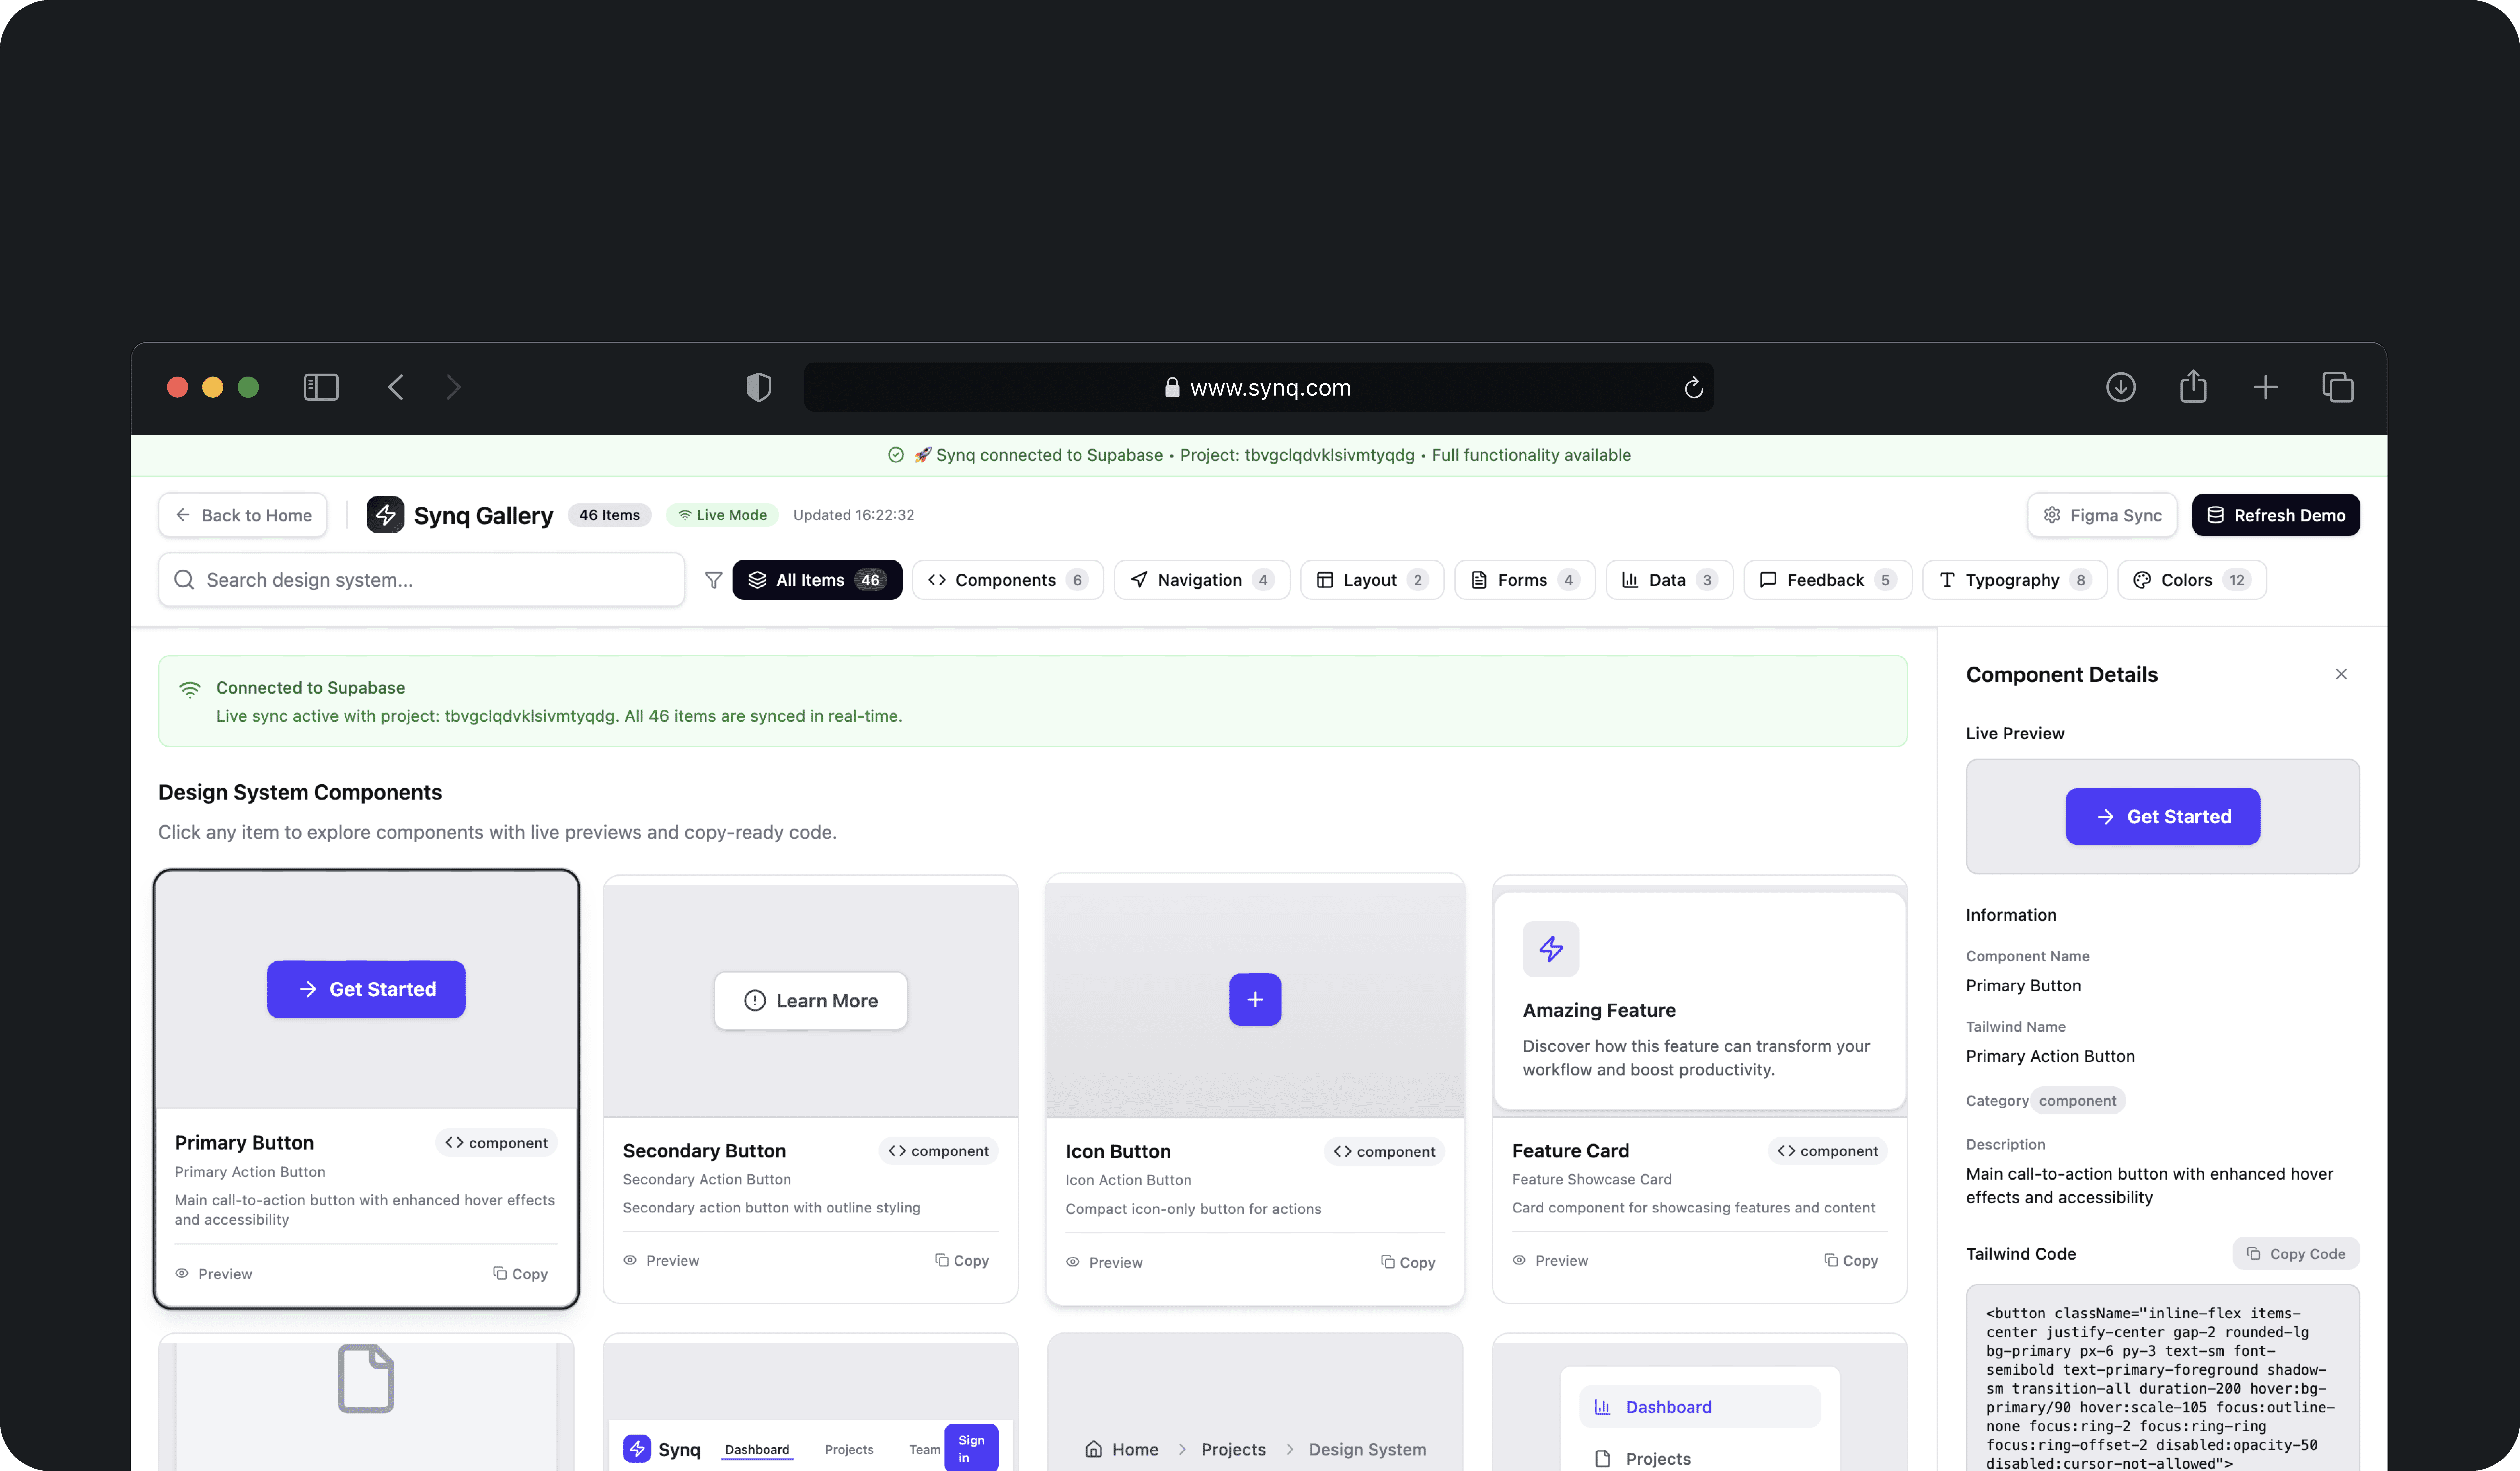
Task: Open the Figma Sync settings
Action: [2102, 515]
